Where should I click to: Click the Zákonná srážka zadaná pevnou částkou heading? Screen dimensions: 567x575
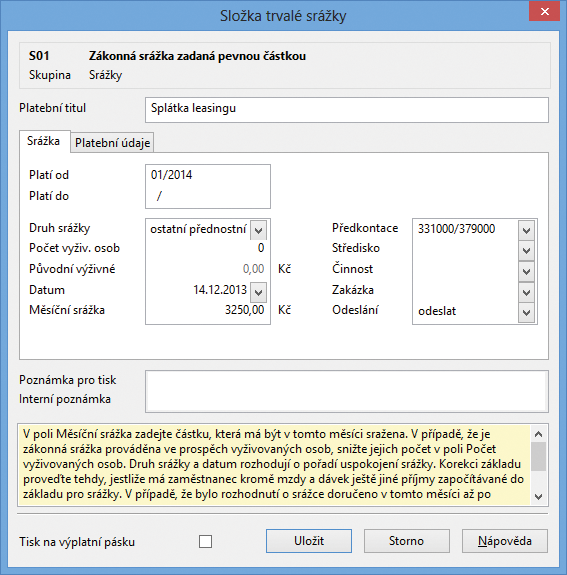point(197,56)
